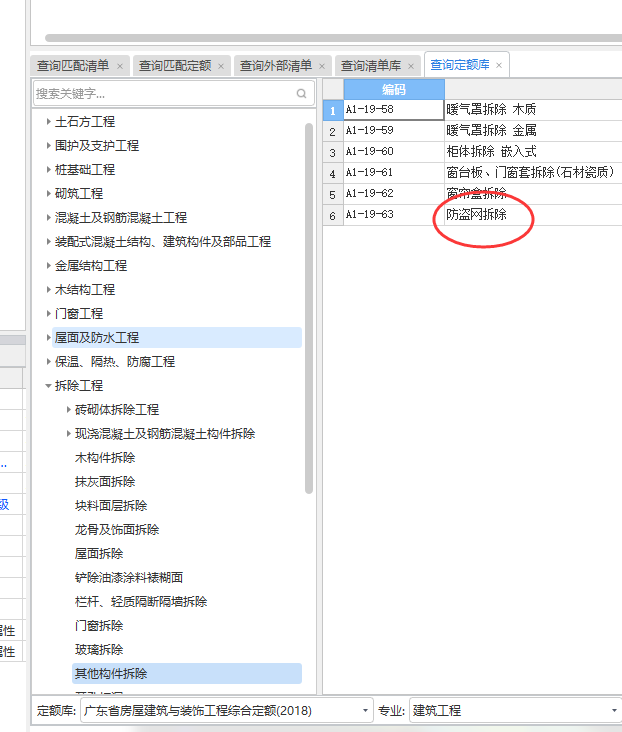The width and height of the screenshot is (622, 732).
Task: Expand the 装配式混凝土结构 node arrow
Action: click(x=49, y=241)
